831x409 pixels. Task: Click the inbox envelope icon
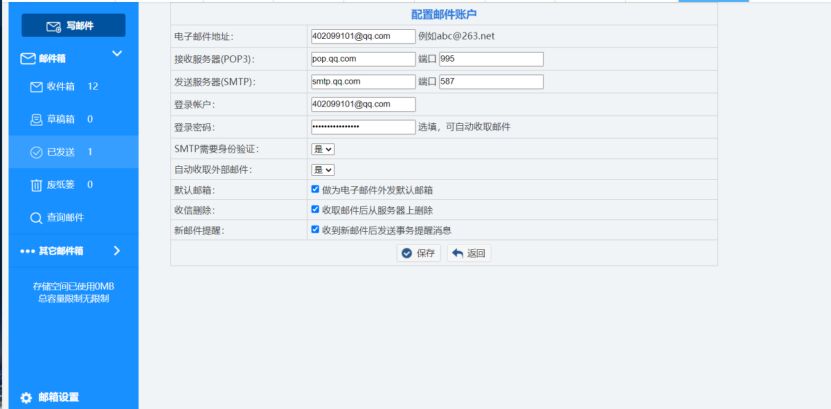coord(36,87)
